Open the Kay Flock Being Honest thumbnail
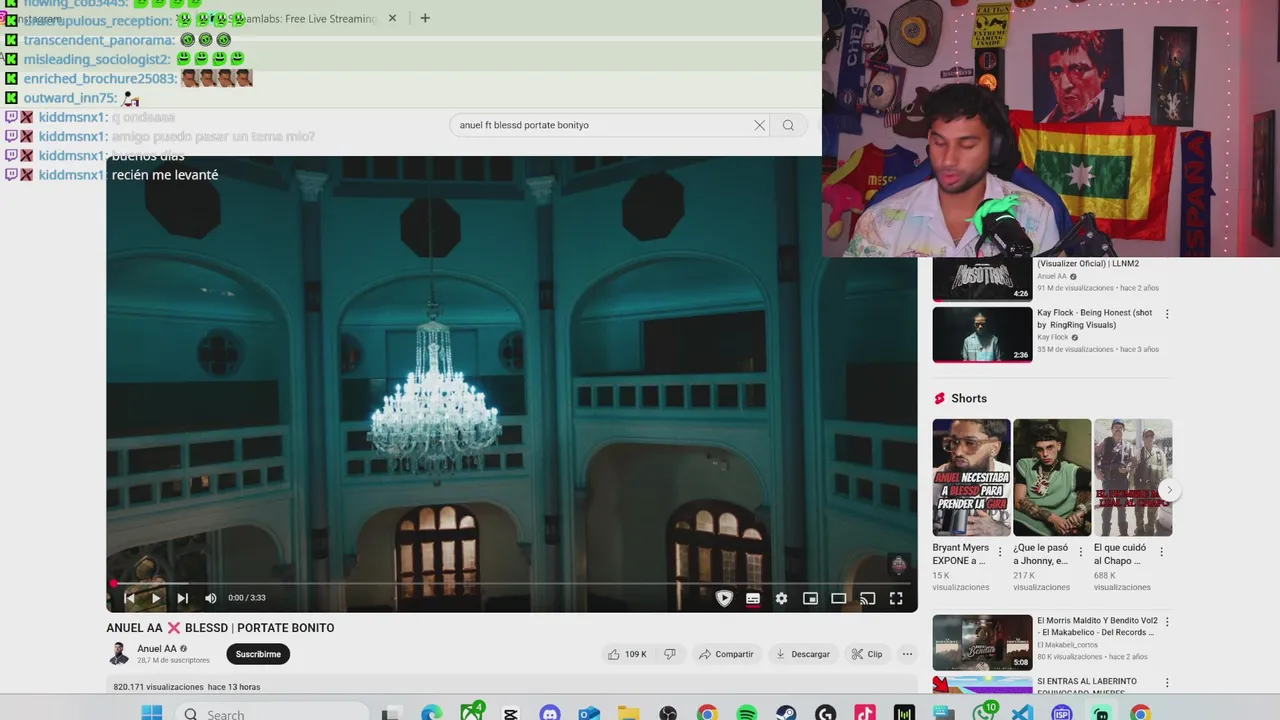Viewport: 1280px width, 720px height. 982,334
